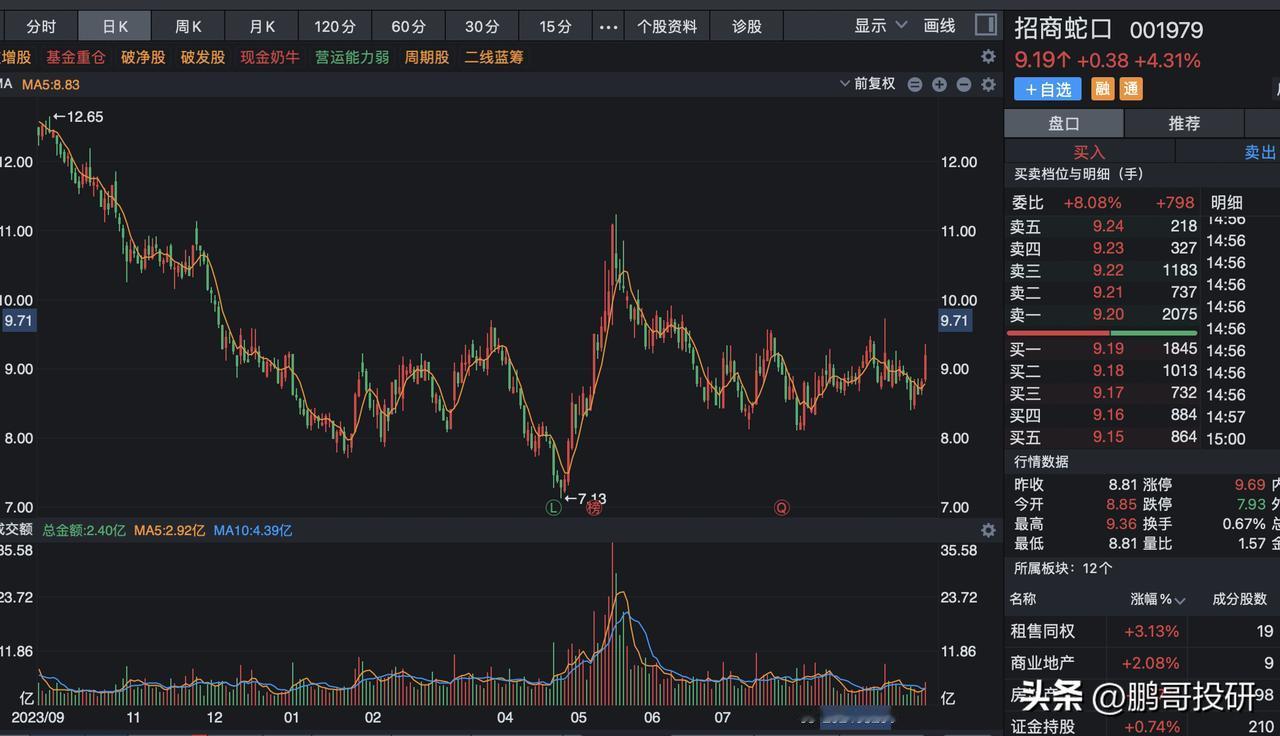Viewport: 1280px width, 736px height.
Task: Click the orange 通 badge
Action: 1130,89
